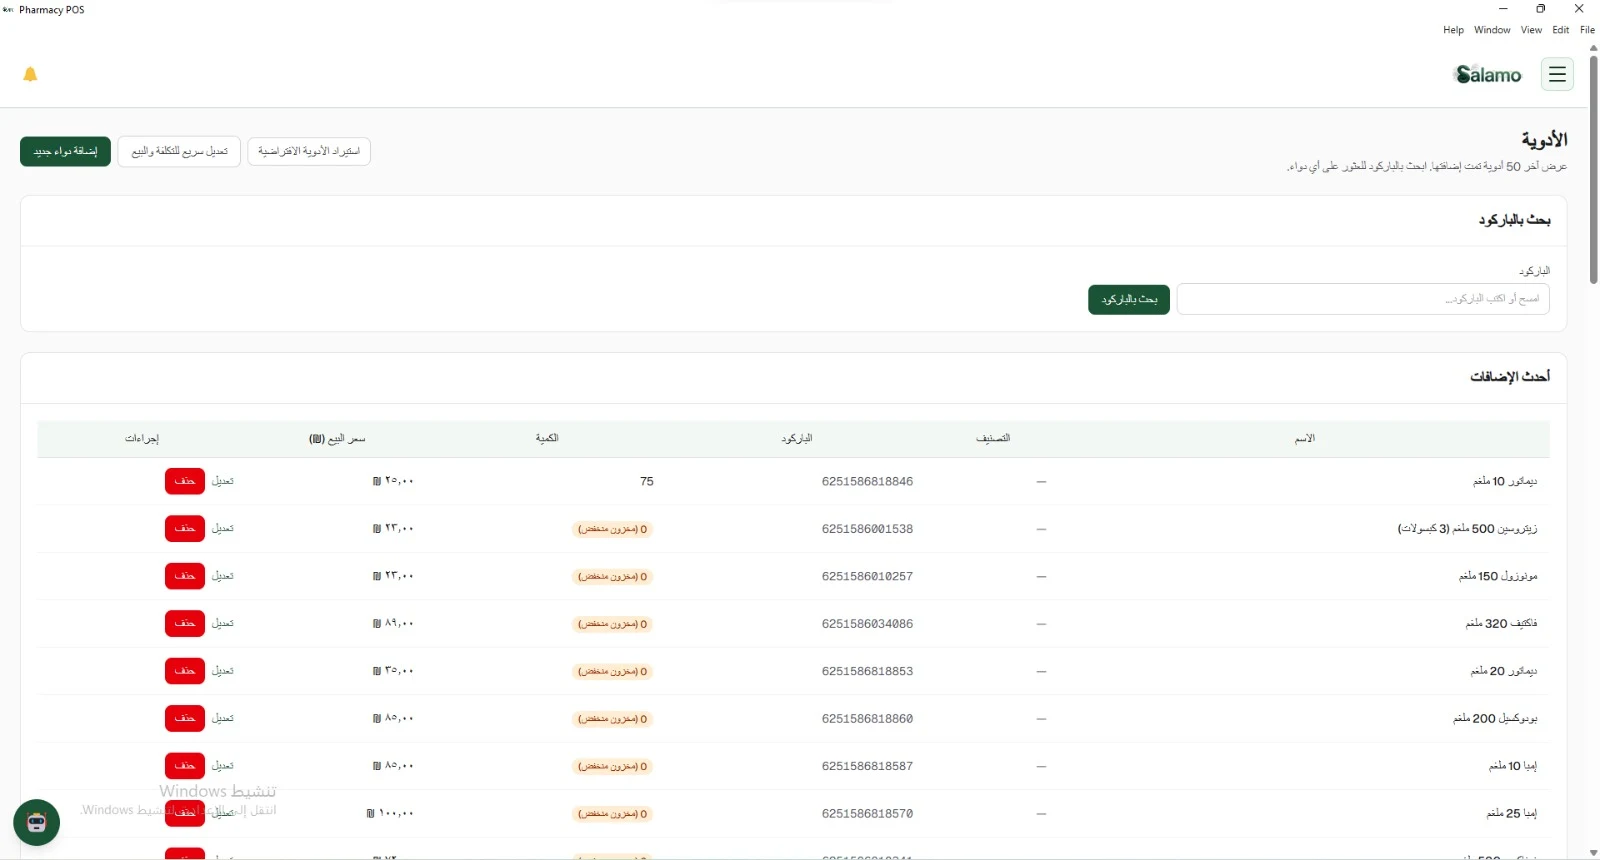Click low-stock badge for barcode 6251586001538

coord(613,529)
